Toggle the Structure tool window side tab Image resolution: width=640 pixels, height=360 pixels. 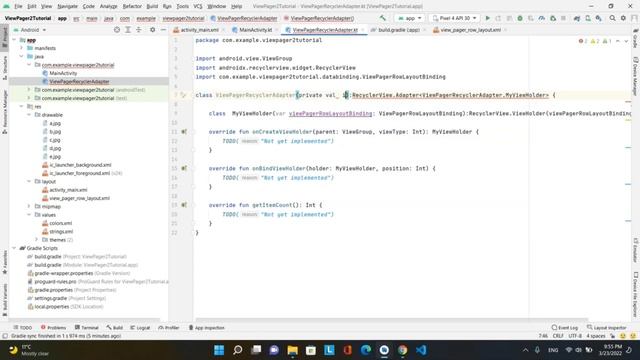(4, 68)
